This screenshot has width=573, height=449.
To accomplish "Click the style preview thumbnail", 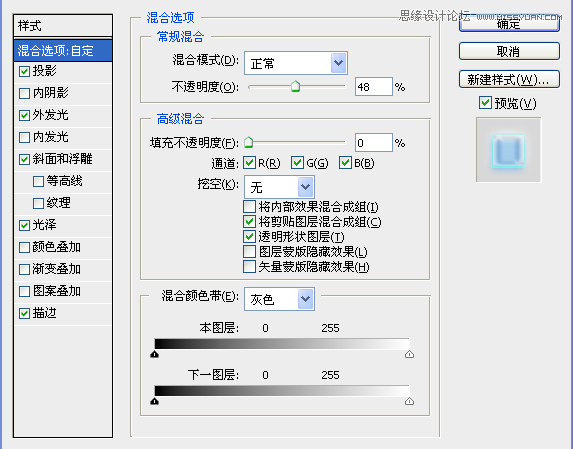I will click(508, 150).
